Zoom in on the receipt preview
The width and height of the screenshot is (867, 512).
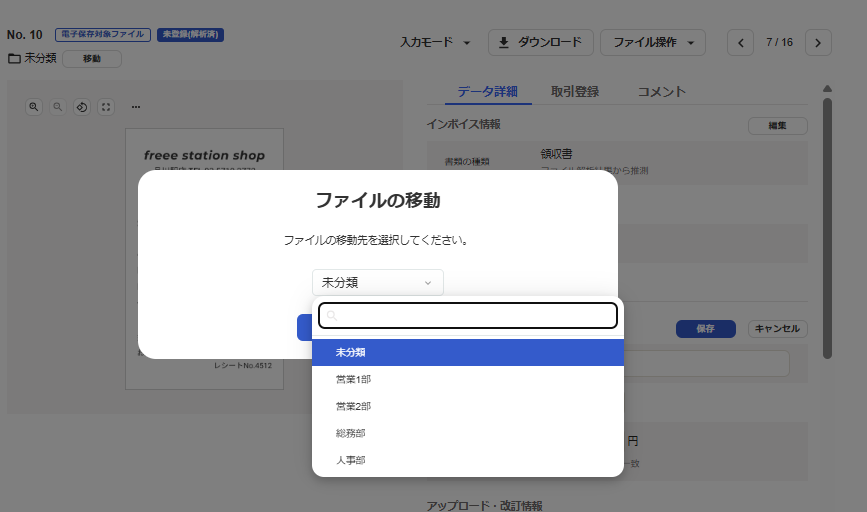(x=34, y=107)
